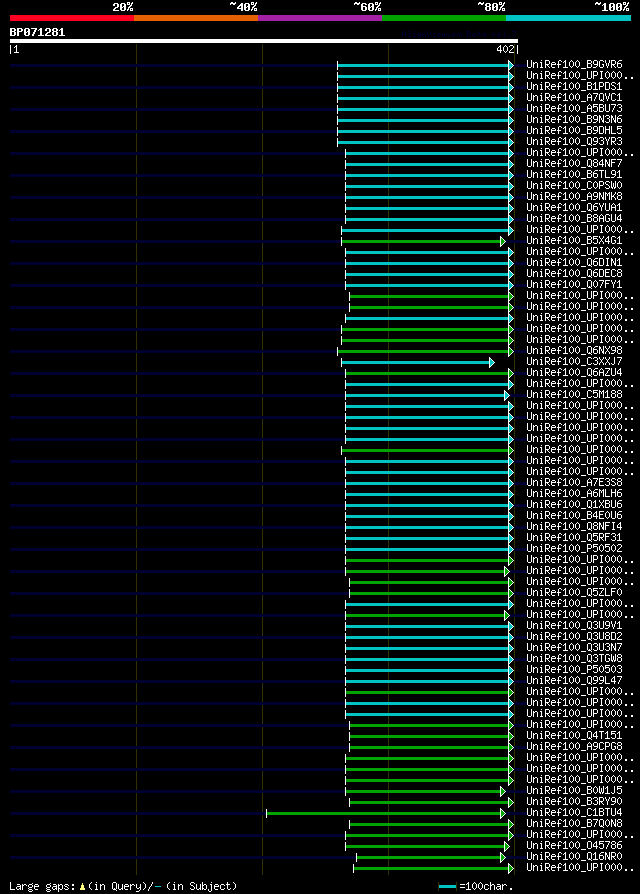
Task: Click the UniRef100_Q5ZLF0 label
Action: tap(574, 593)
